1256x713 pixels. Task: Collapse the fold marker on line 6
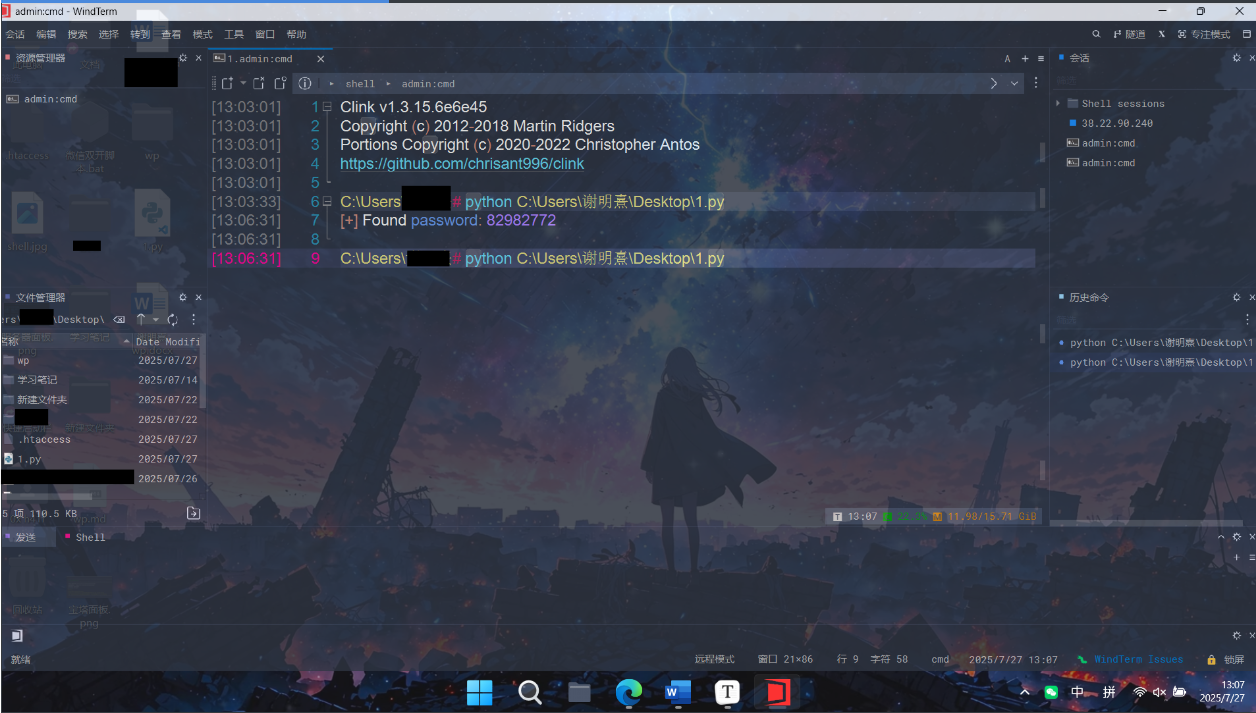point(327,202)
